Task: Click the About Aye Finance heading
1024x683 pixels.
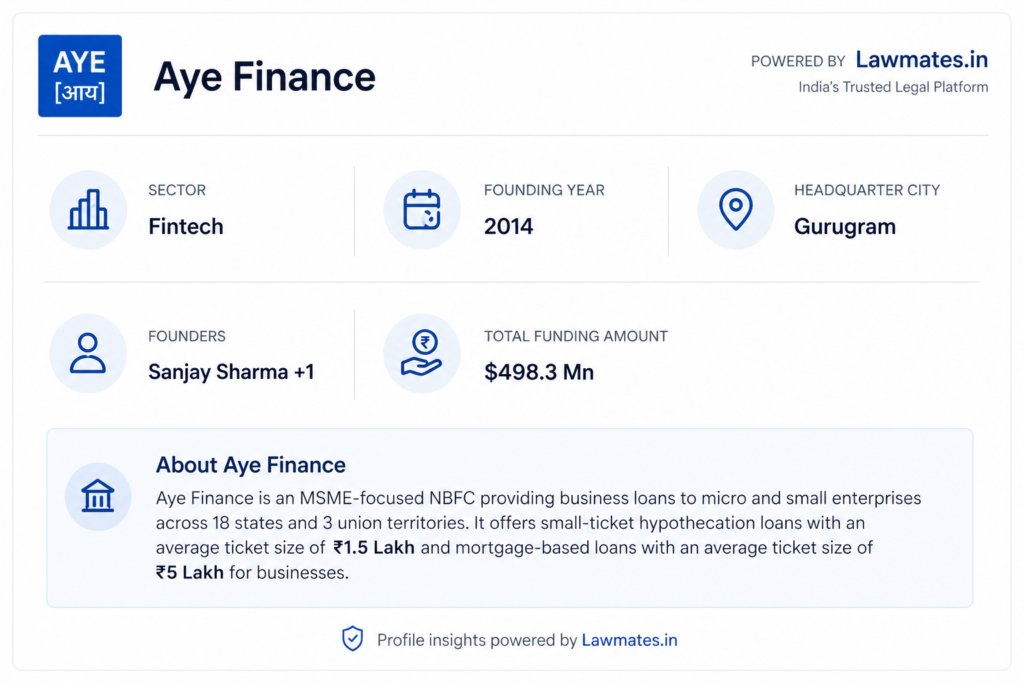Action: [x=251, y=465]
